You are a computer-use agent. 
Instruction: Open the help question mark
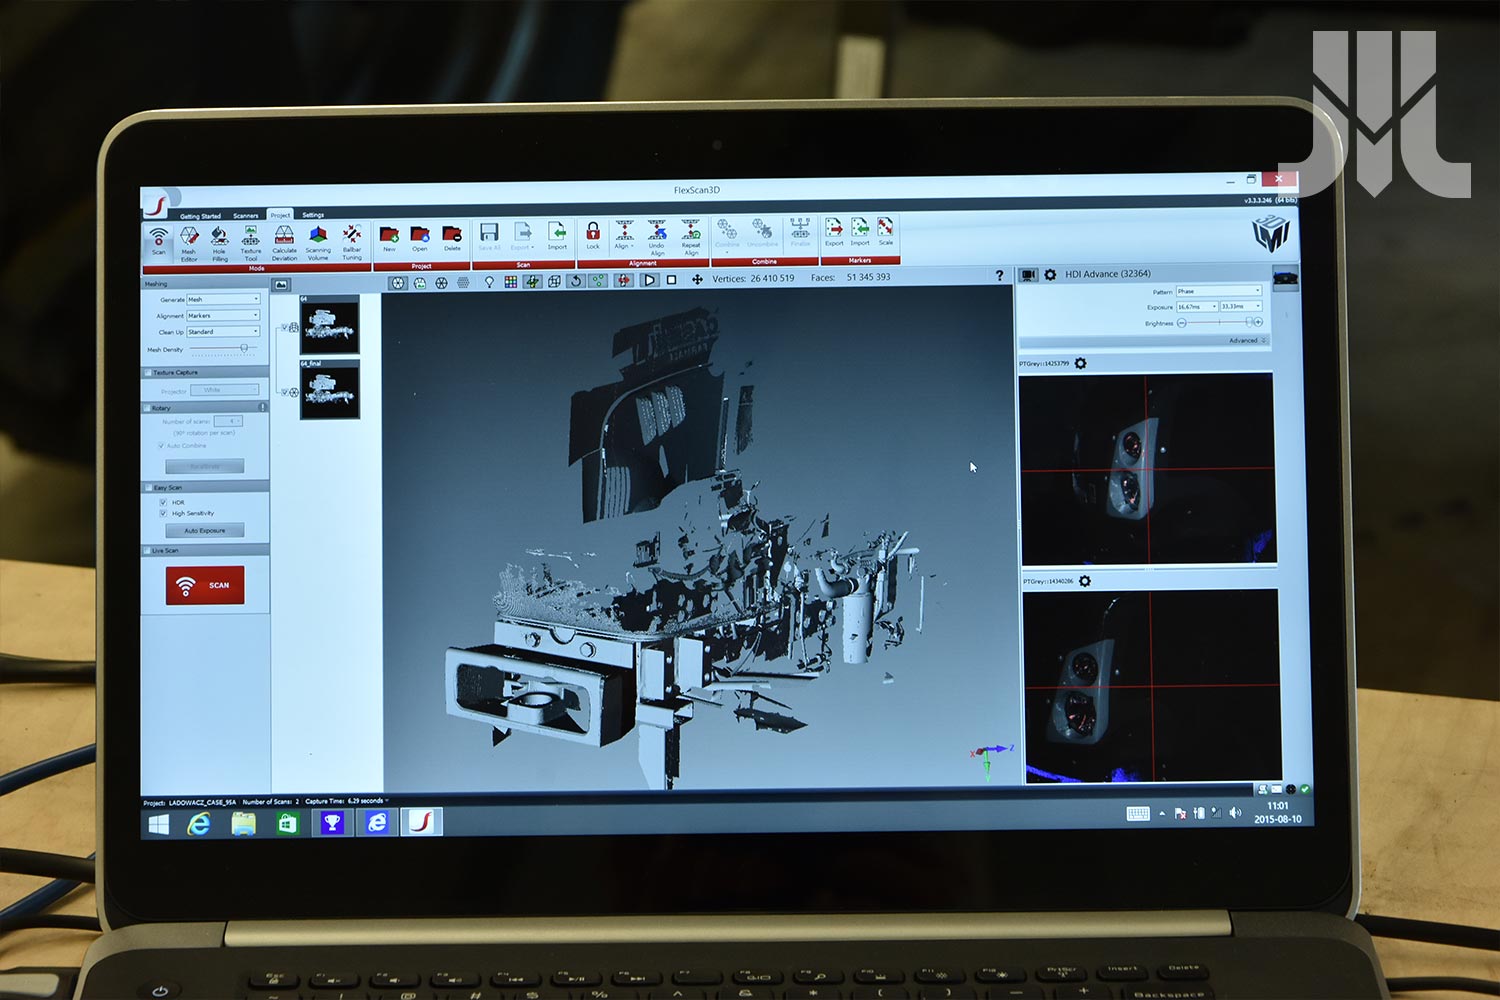click(999, 275)
